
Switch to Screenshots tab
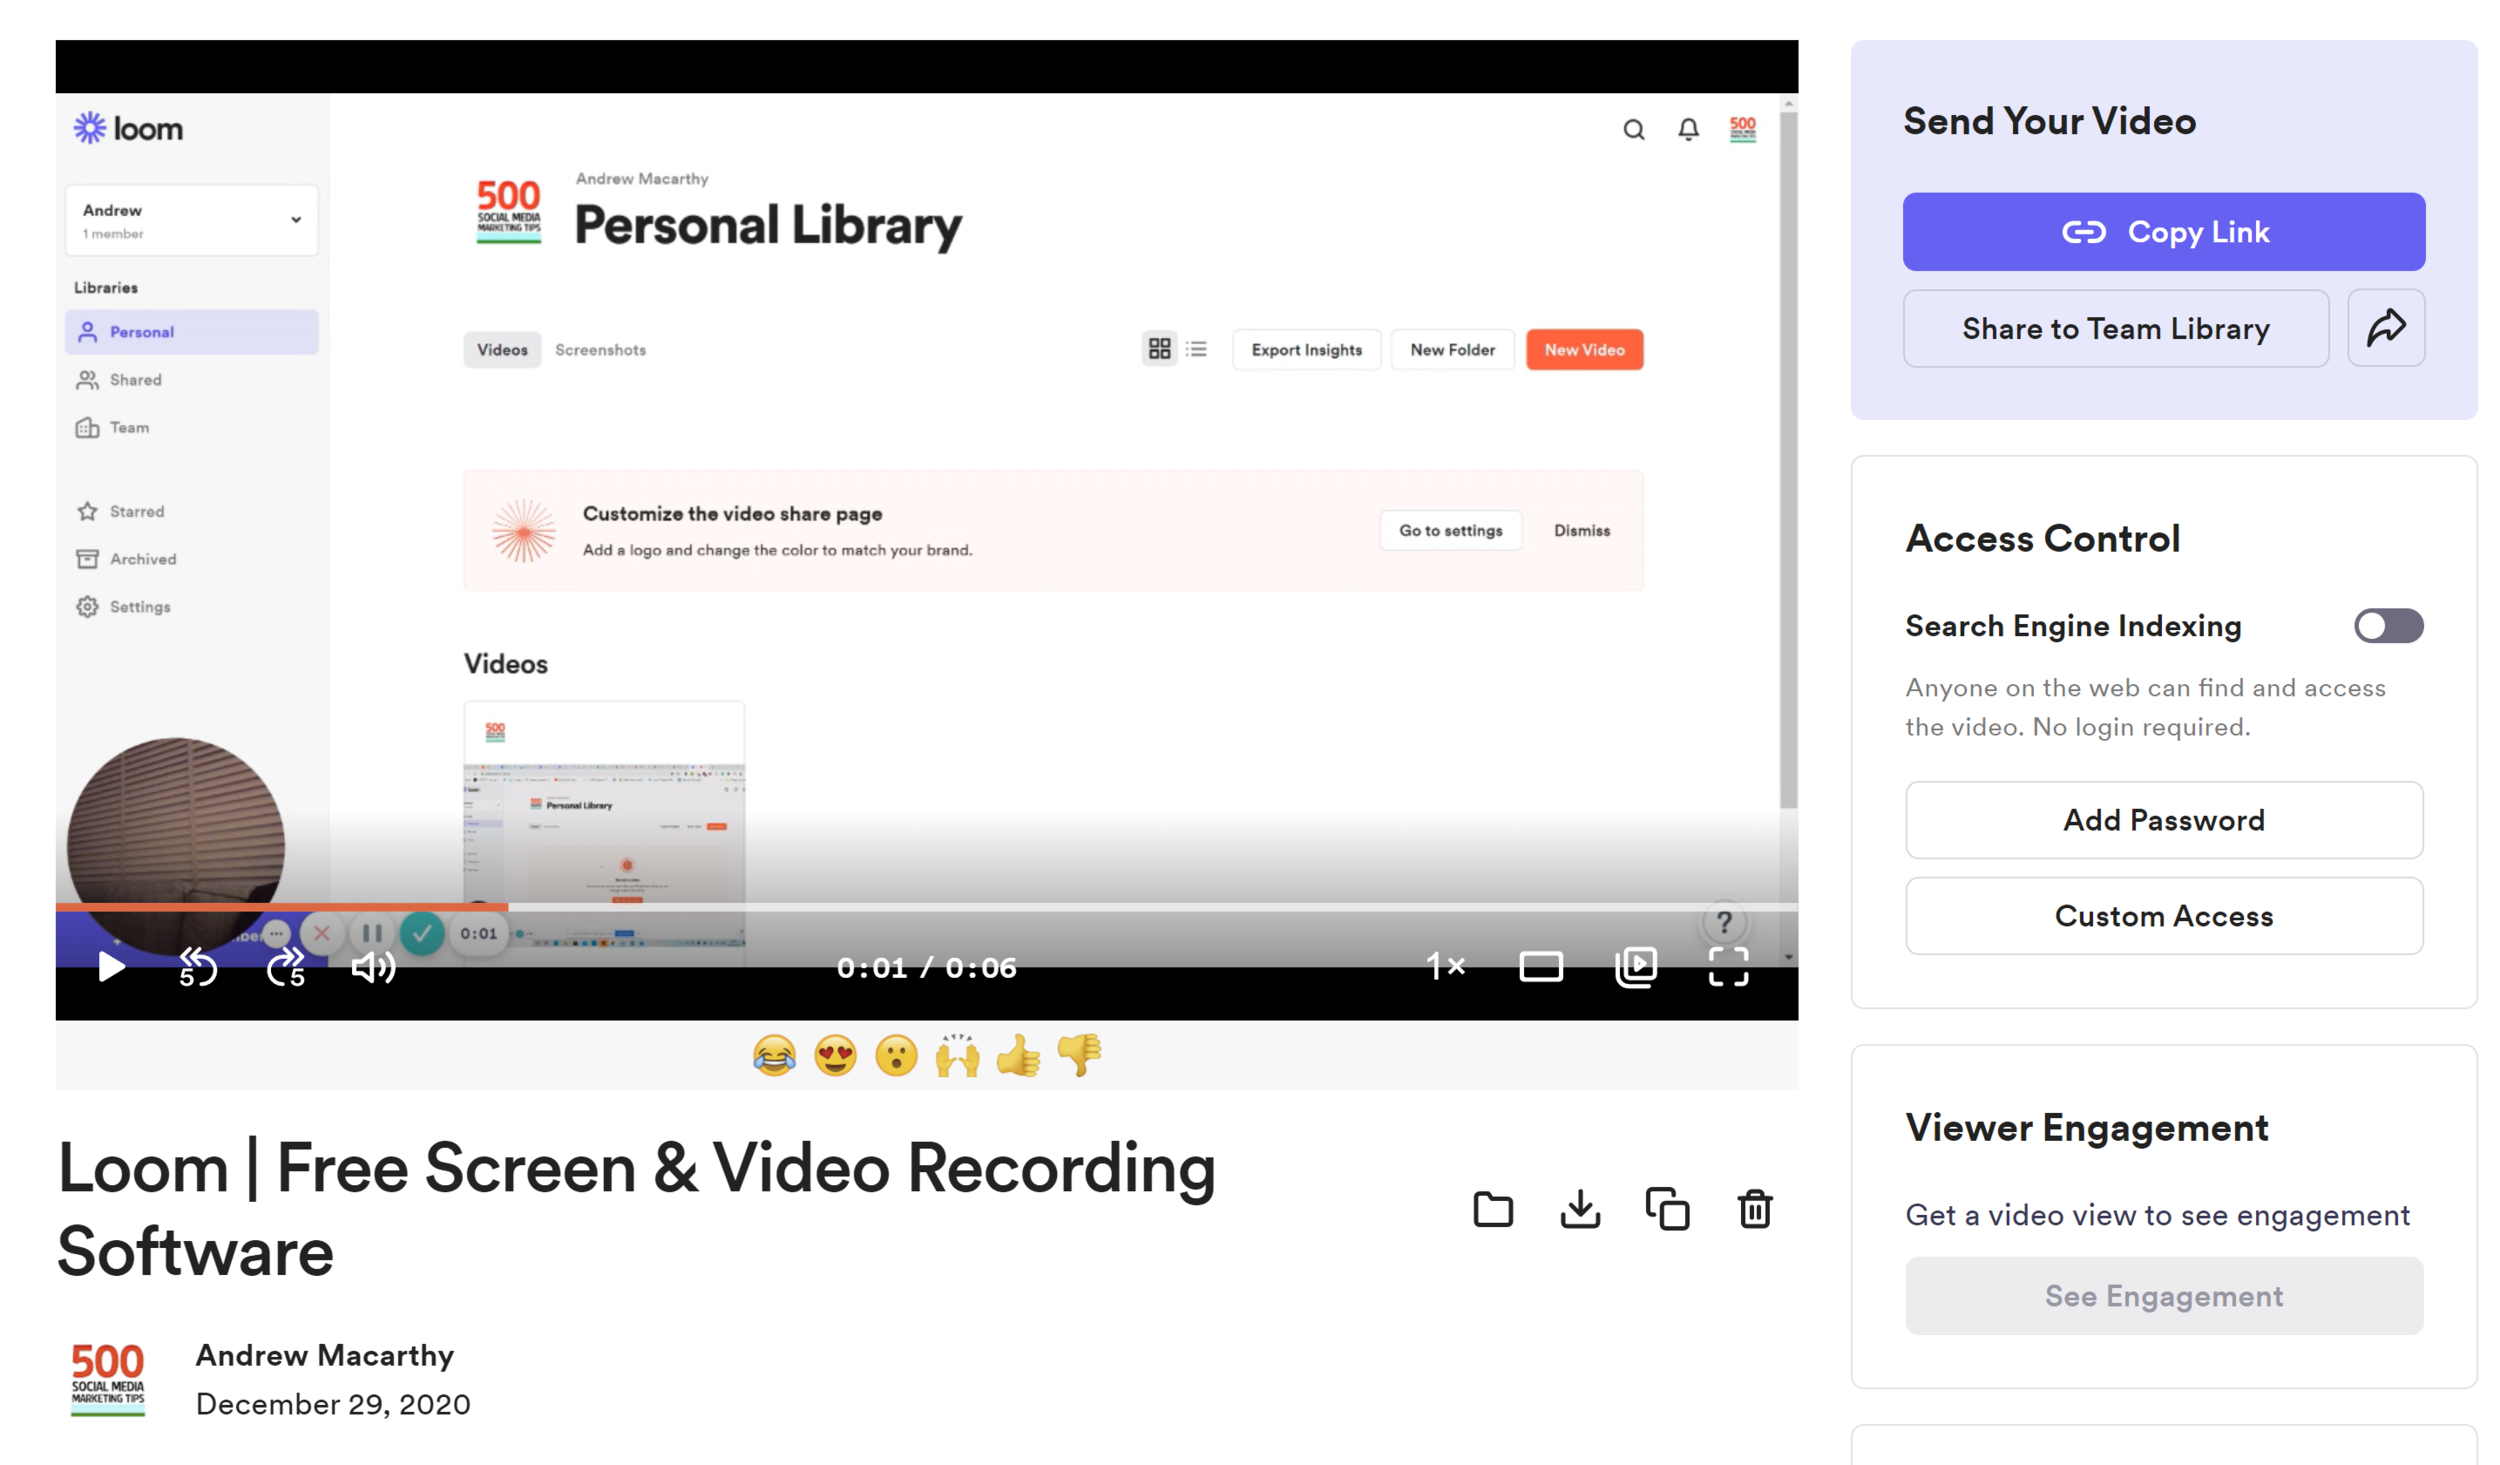[600, 350]
